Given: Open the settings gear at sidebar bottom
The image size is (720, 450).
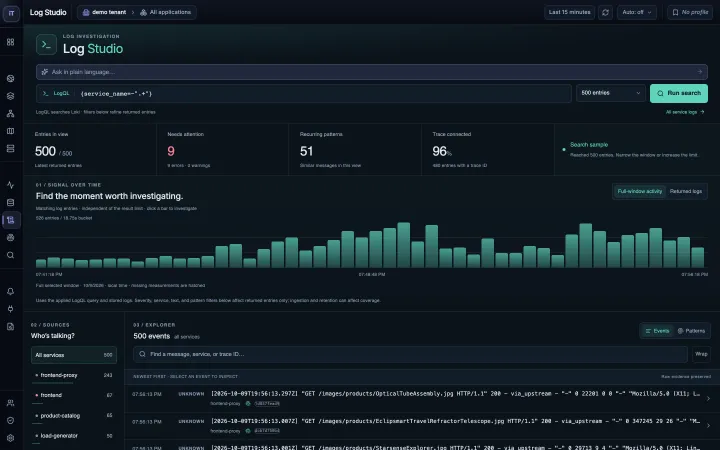Looking at the screenshot, I should point(11,438).
